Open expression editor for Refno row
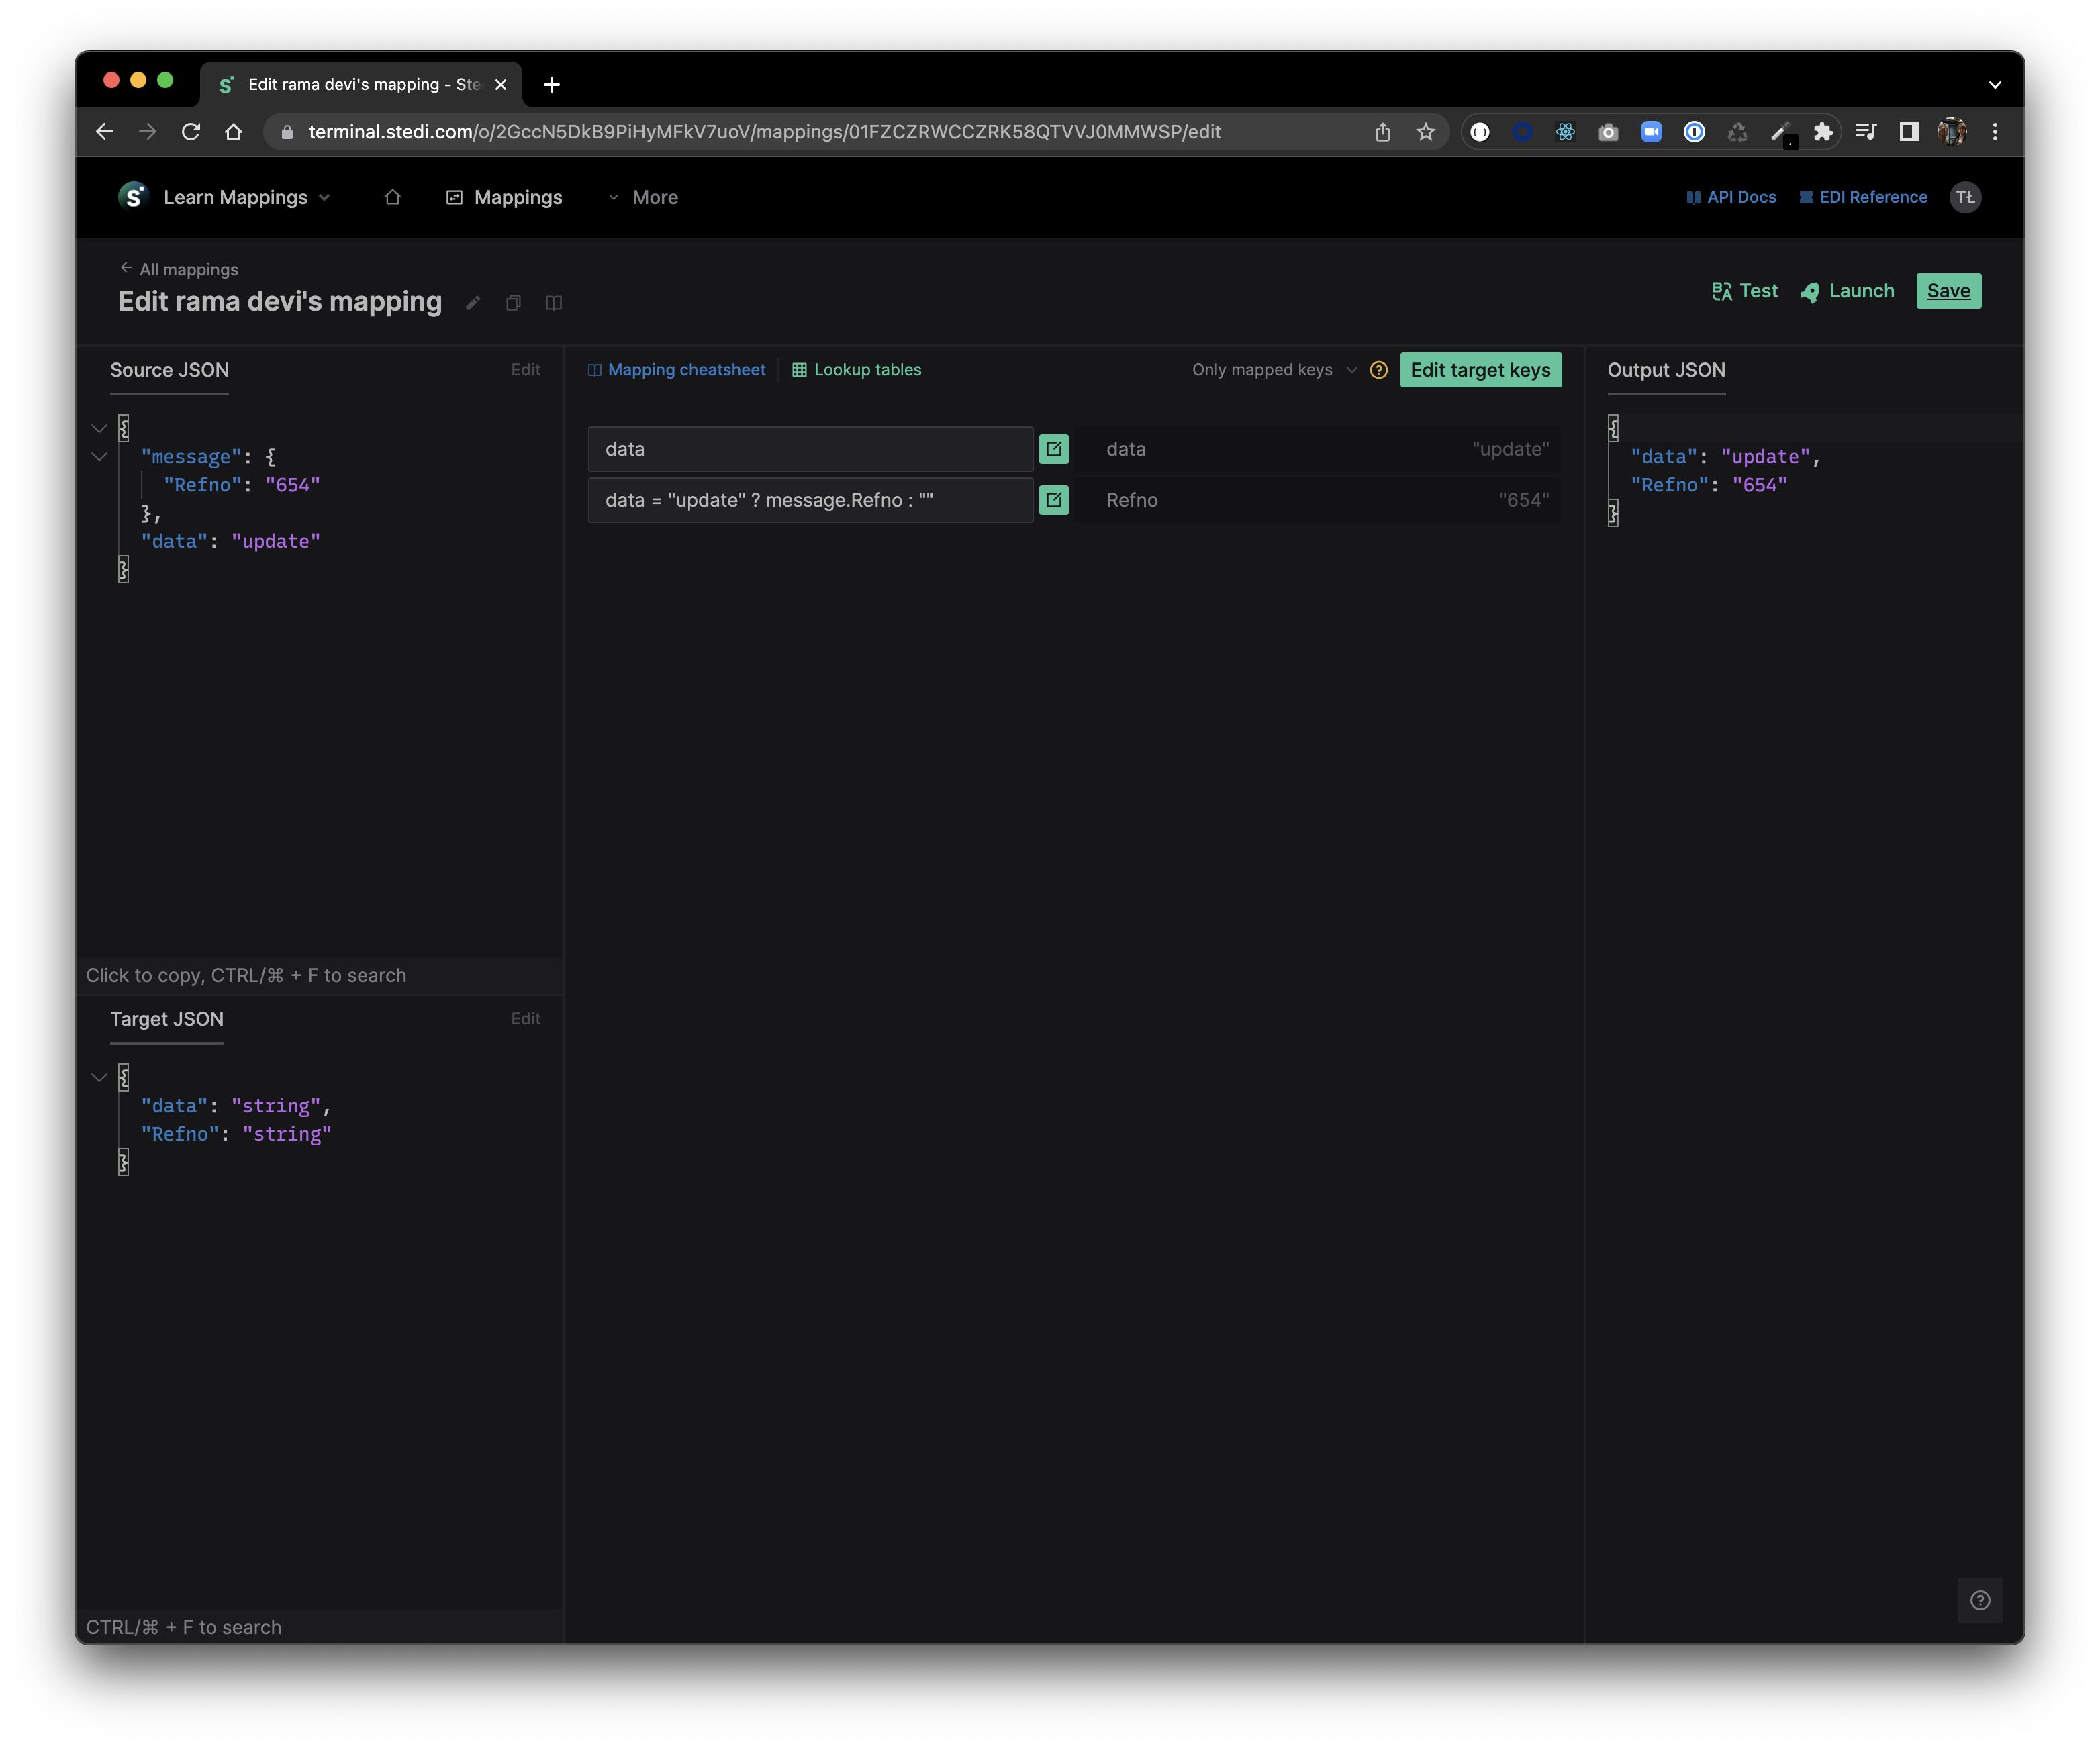Screen dimensions: 2100x1744 click(1053, 500)
